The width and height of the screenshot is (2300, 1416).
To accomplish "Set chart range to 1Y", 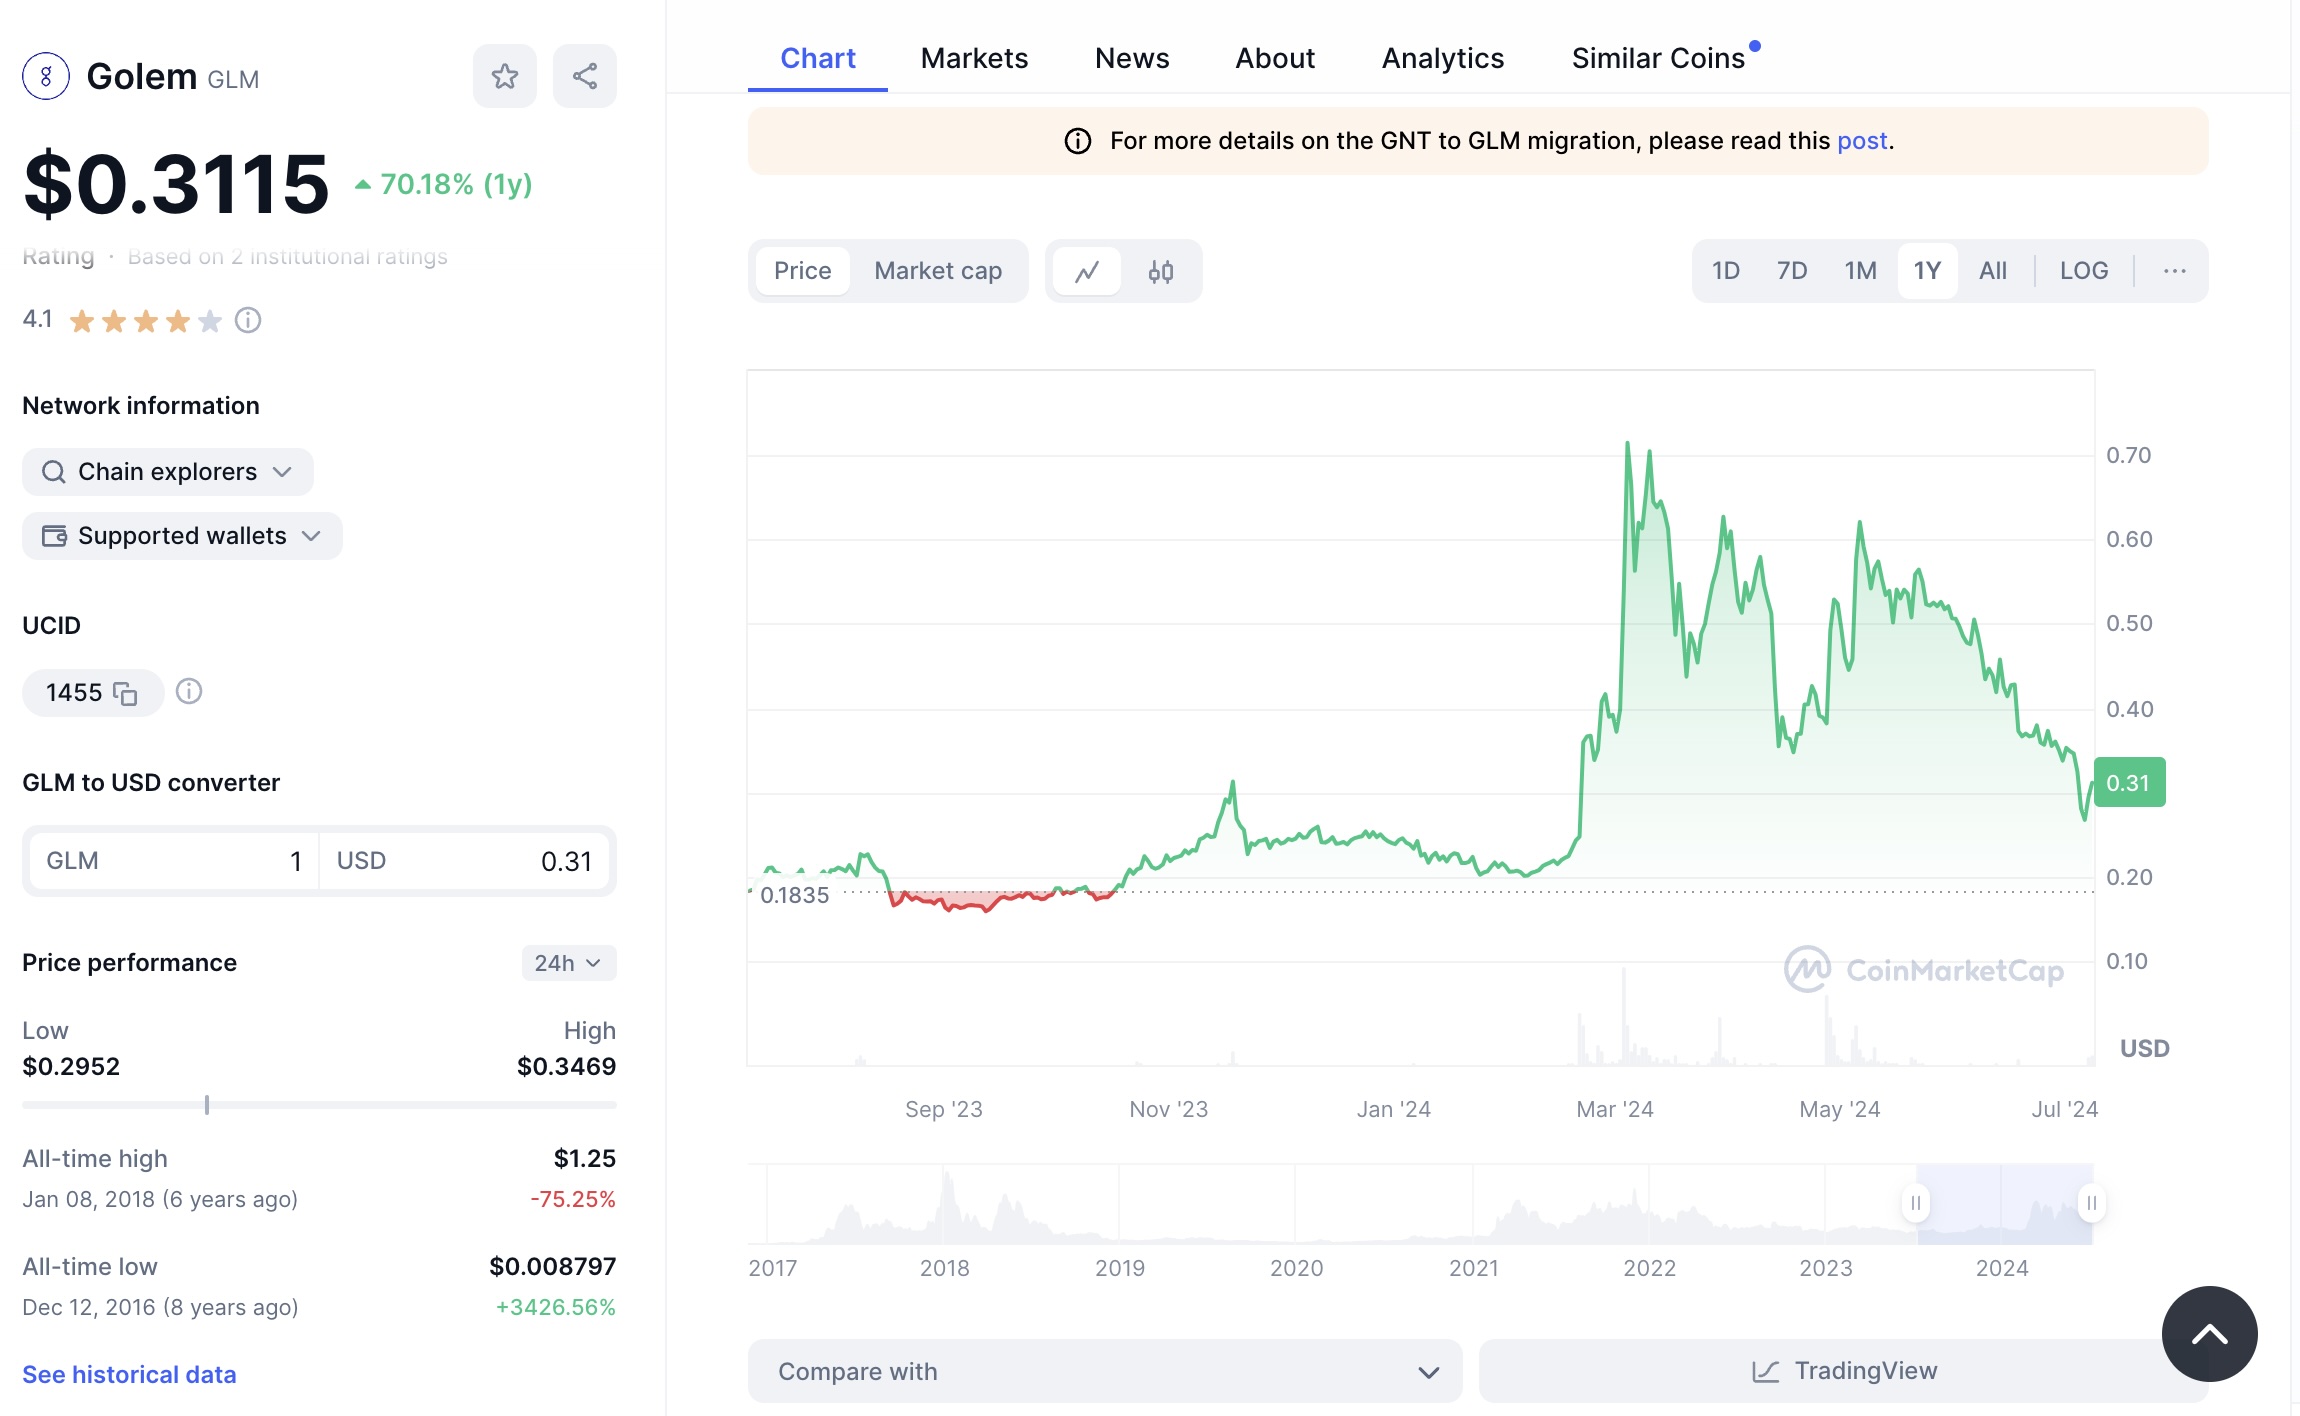I will tap(1927, 271).
